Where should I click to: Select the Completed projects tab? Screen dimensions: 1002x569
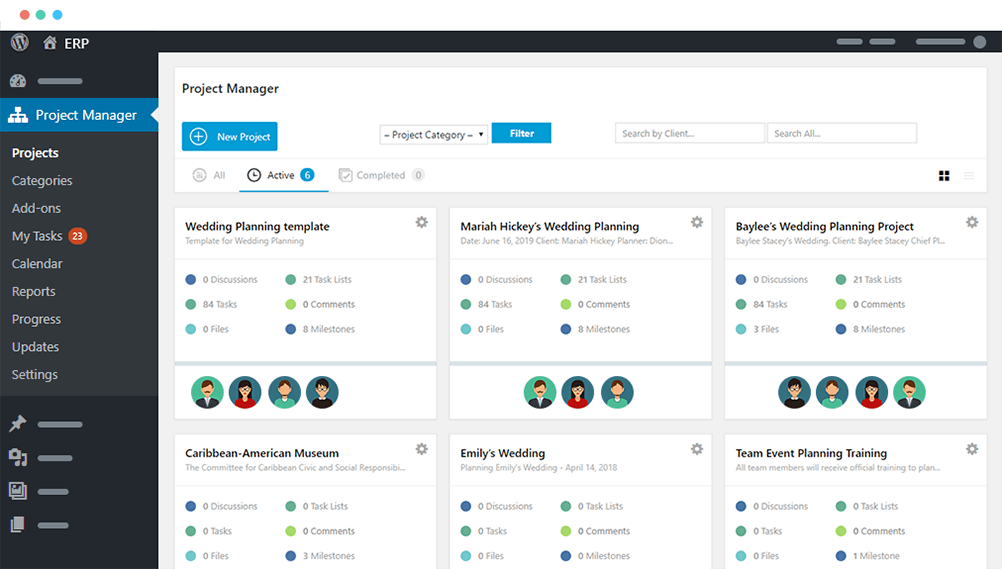381,175
